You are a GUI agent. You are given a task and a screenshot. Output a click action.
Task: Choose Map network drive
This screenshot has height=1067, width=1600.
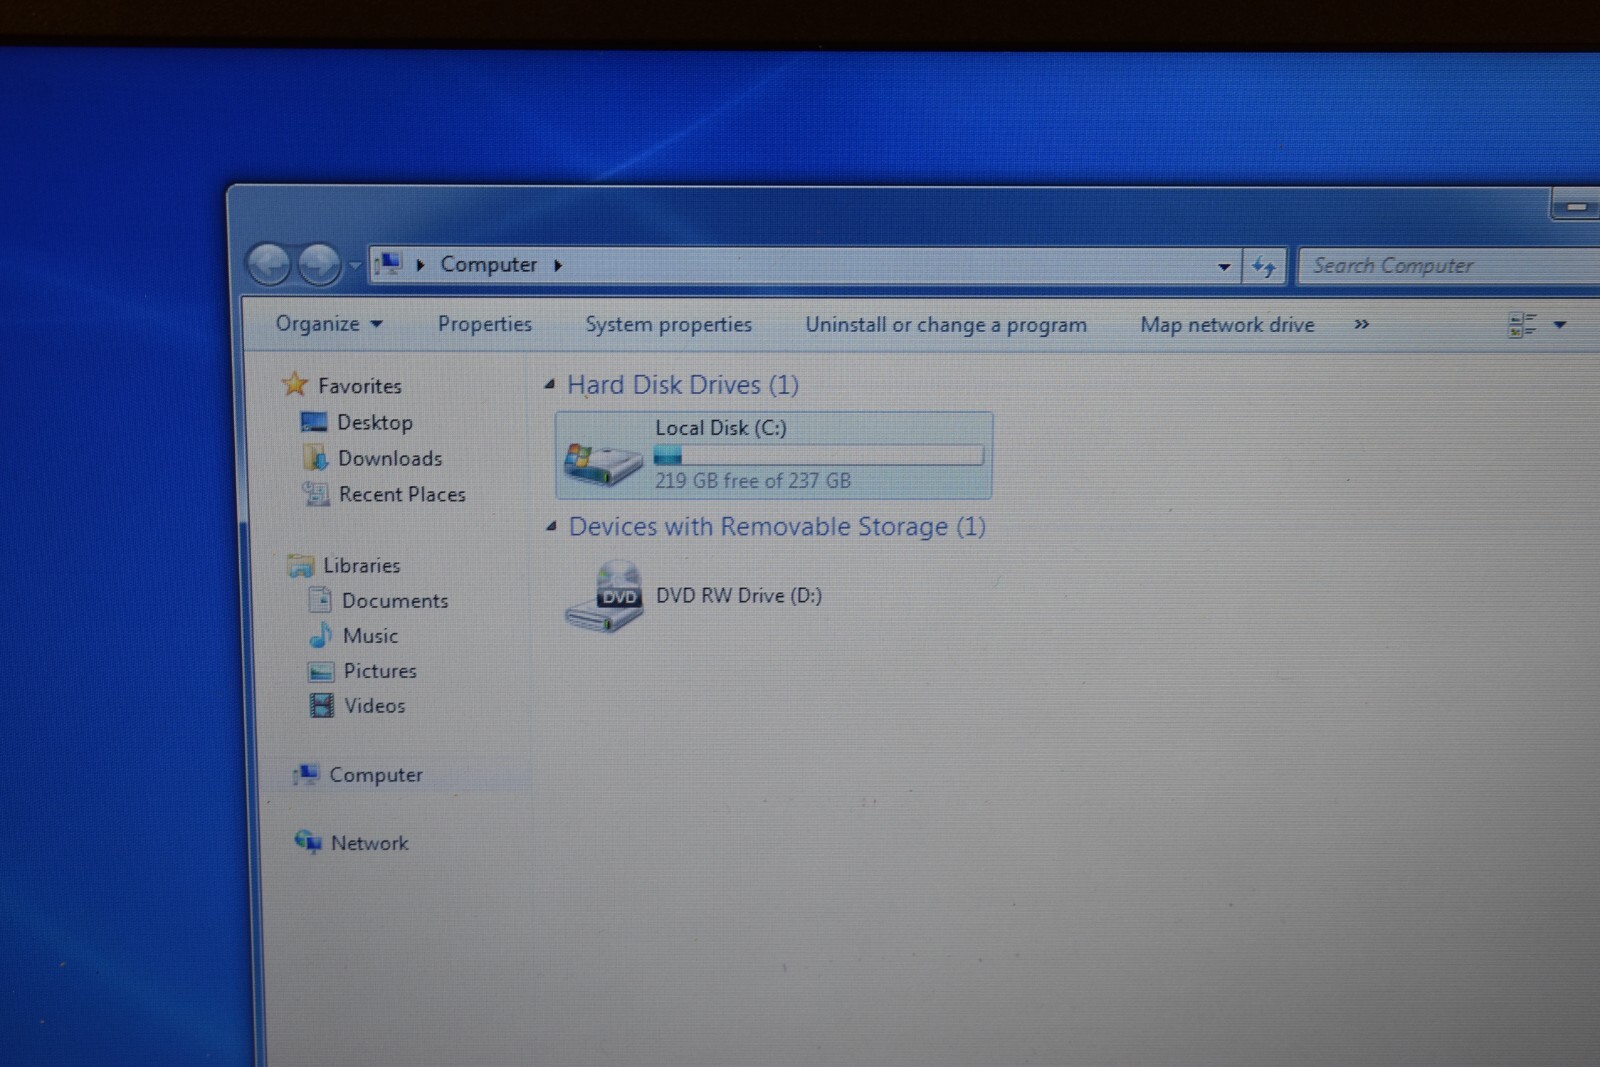1227,325
